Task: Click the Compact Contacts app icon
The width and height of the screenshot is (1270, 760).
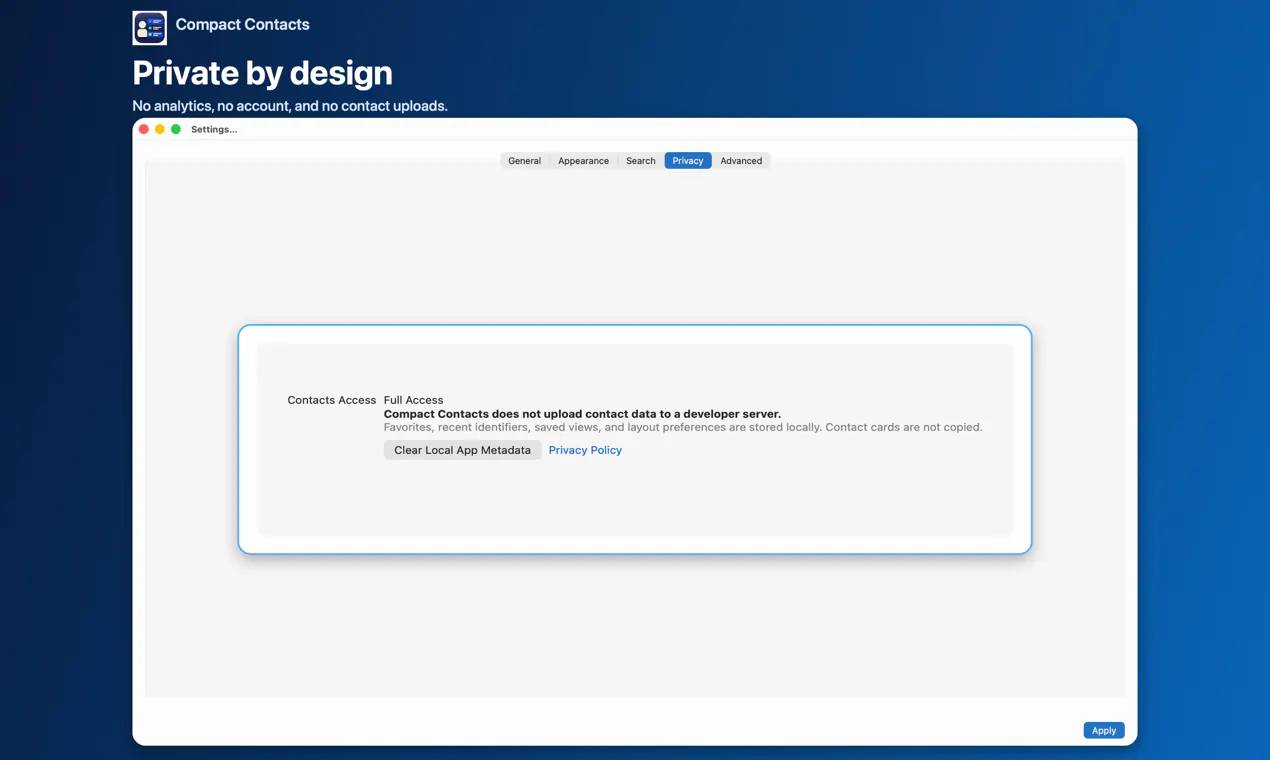Action: tap(150, 27)
